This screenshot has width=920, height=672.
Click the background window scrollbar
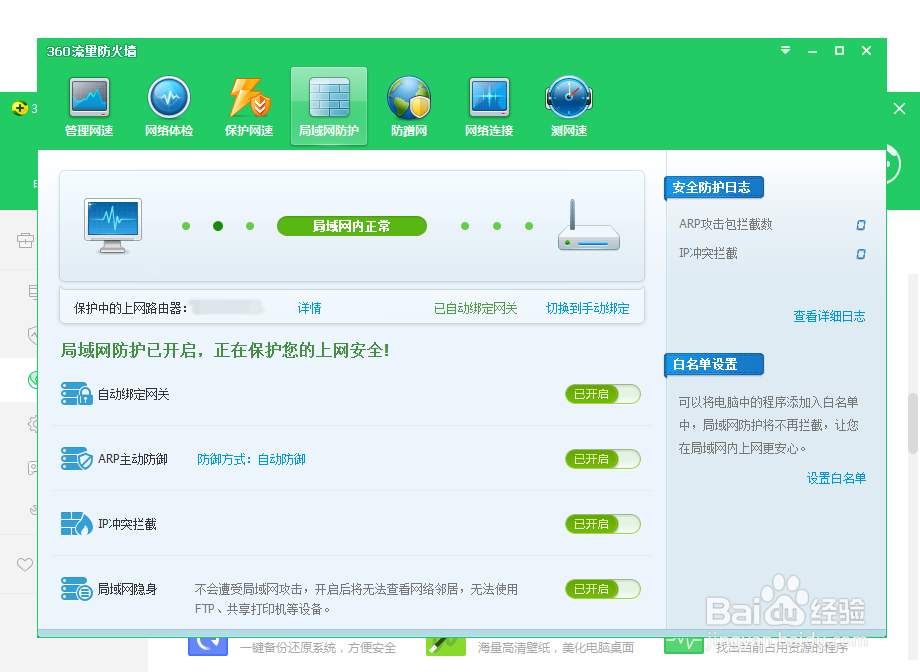pyautogui.click(x=913, y=423)
